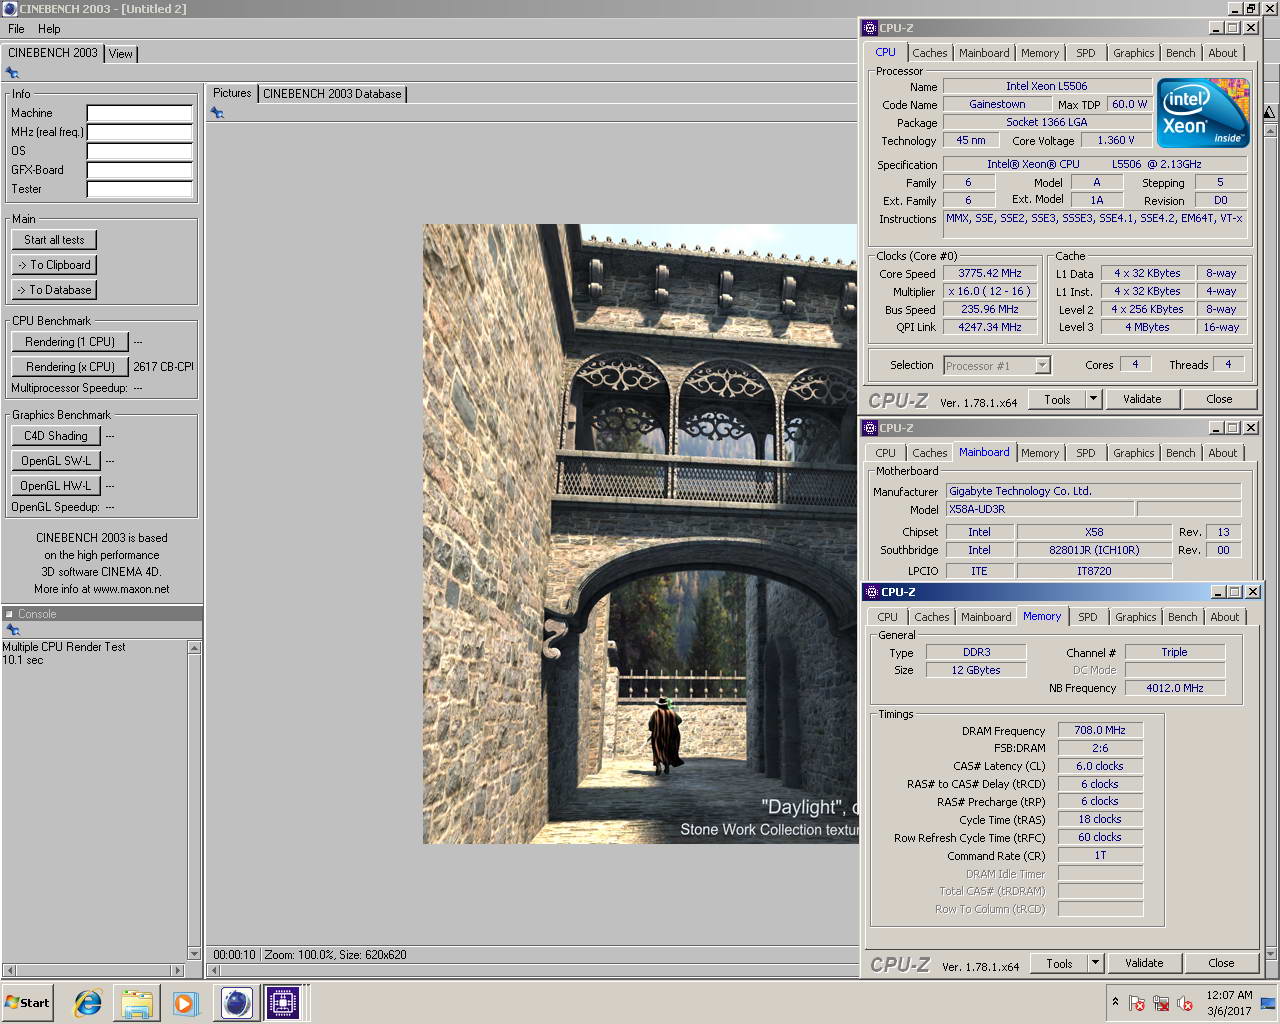Click the pin icon under Pictures tab
The image size is (1280, 1024).
[217, 112]
